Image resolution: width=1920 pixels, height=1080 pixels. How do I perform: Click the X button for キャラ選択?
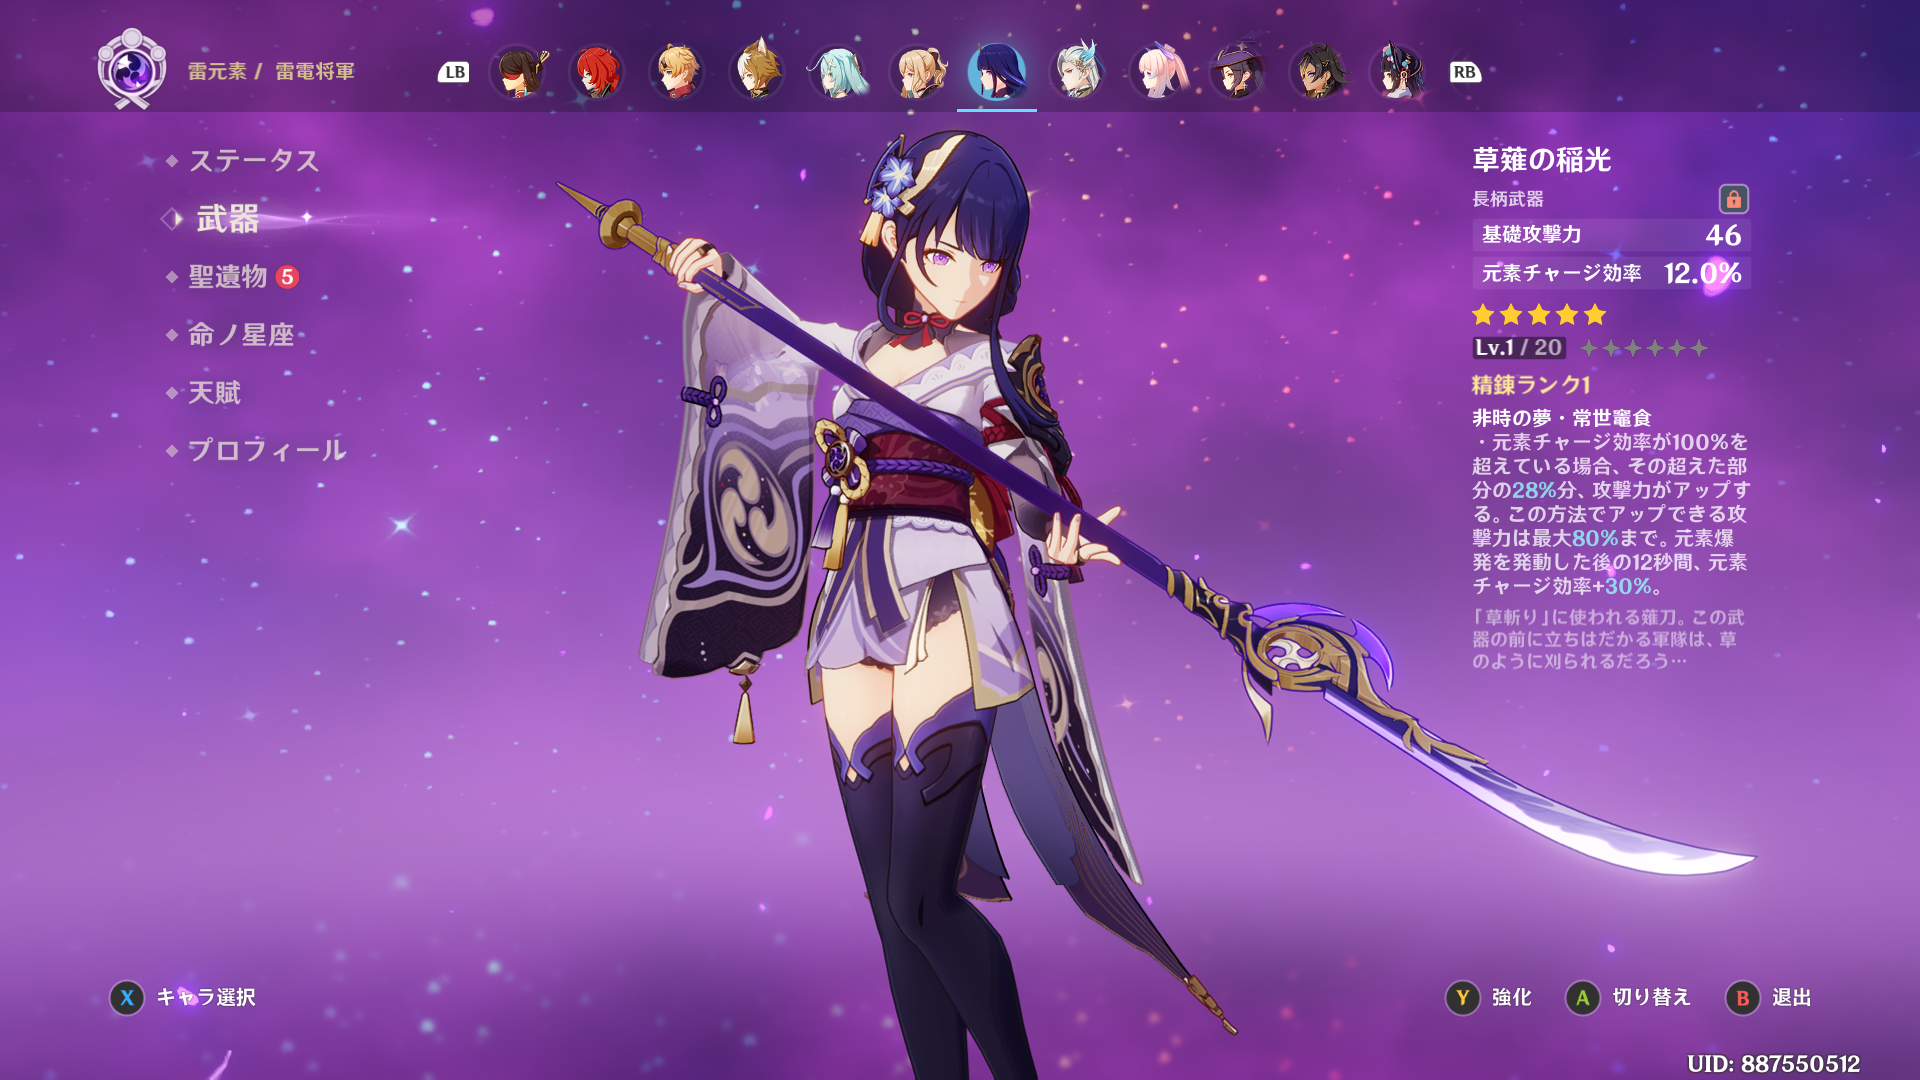[127, 997]
